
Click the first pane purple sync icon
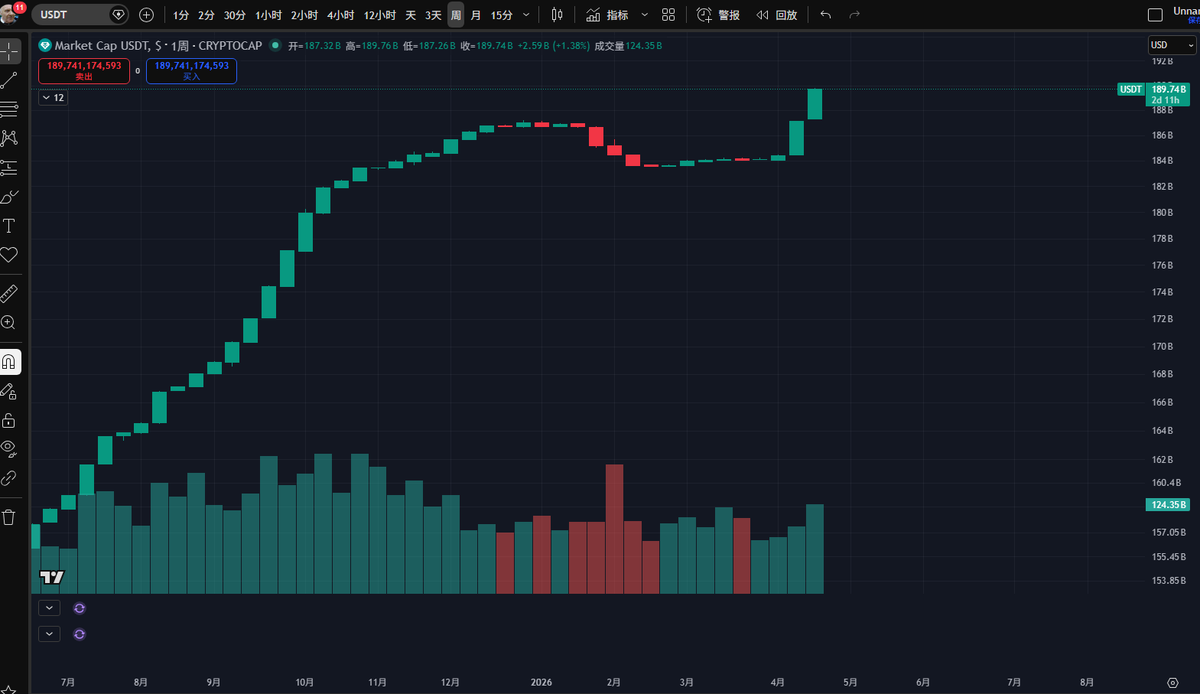click(x=80, y=607)
